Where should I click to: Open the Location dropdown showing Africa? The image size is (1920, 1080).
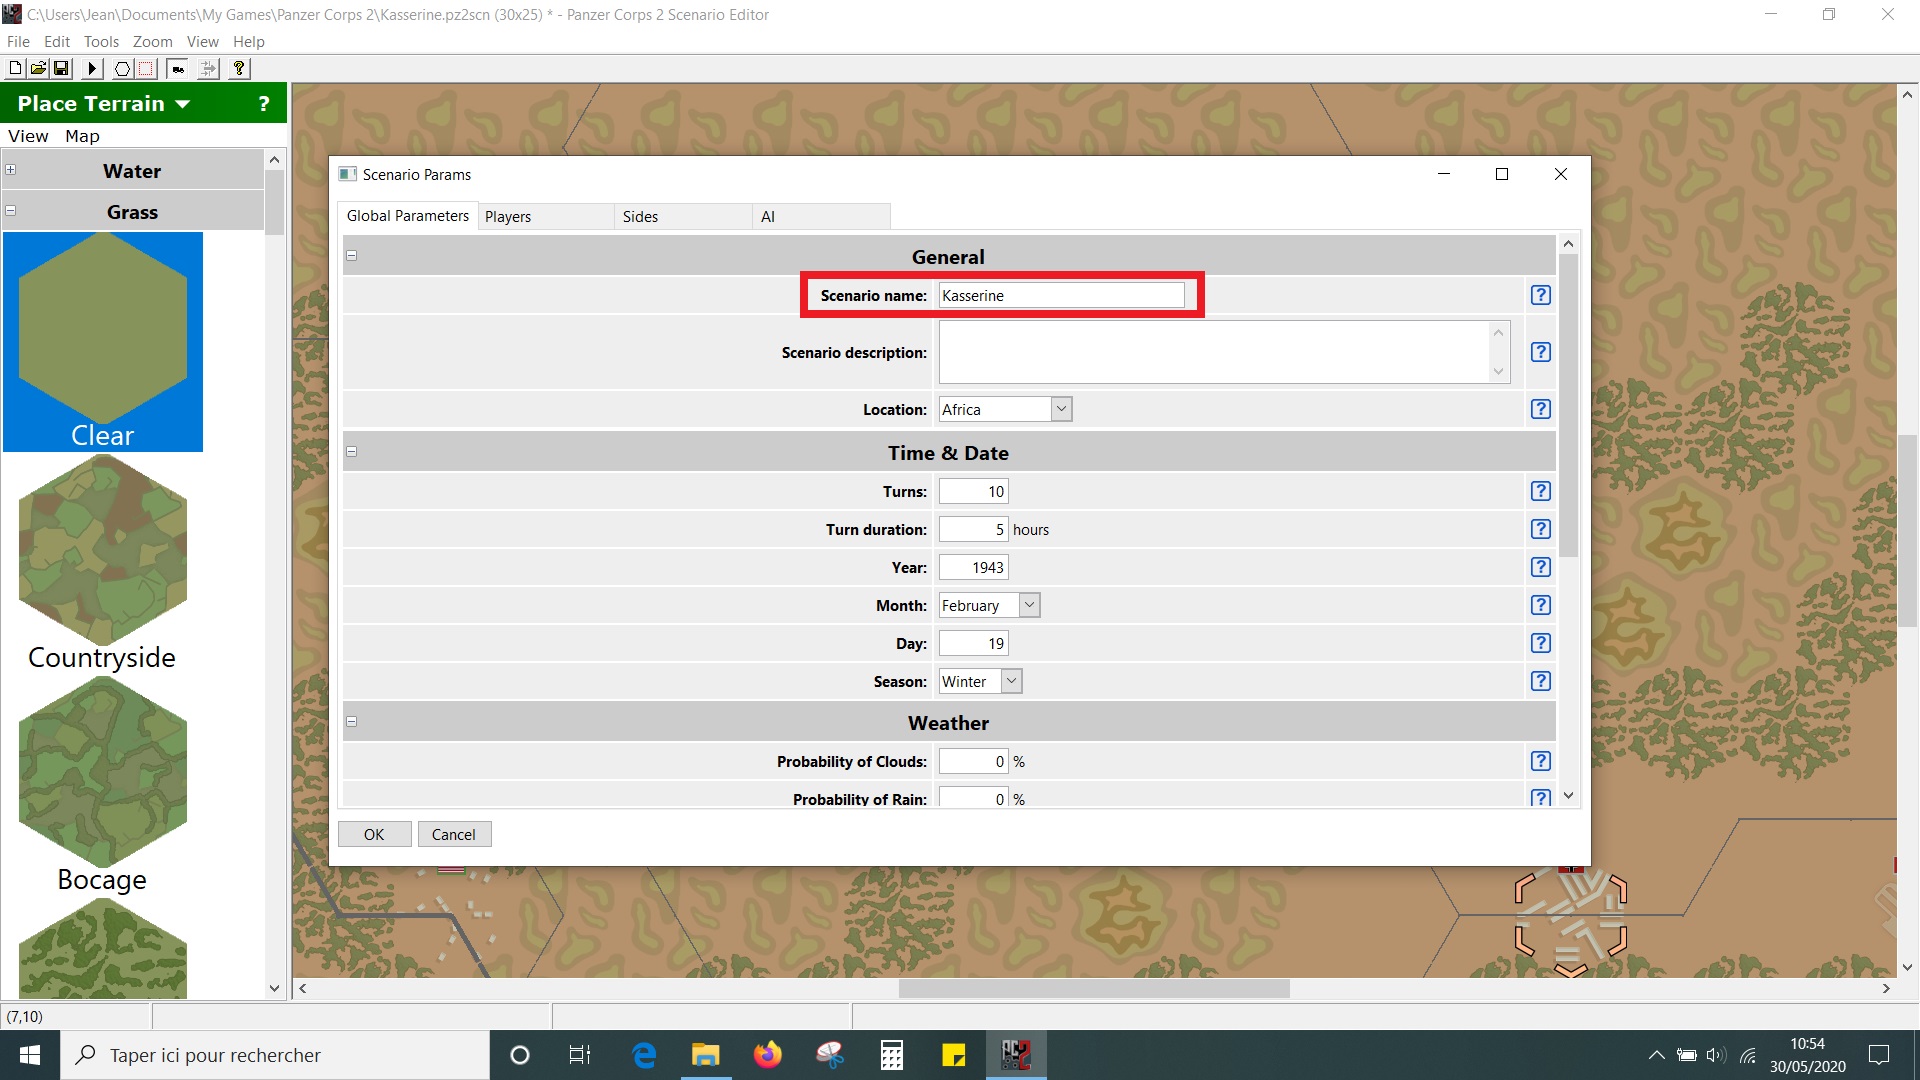[1061, 409]
